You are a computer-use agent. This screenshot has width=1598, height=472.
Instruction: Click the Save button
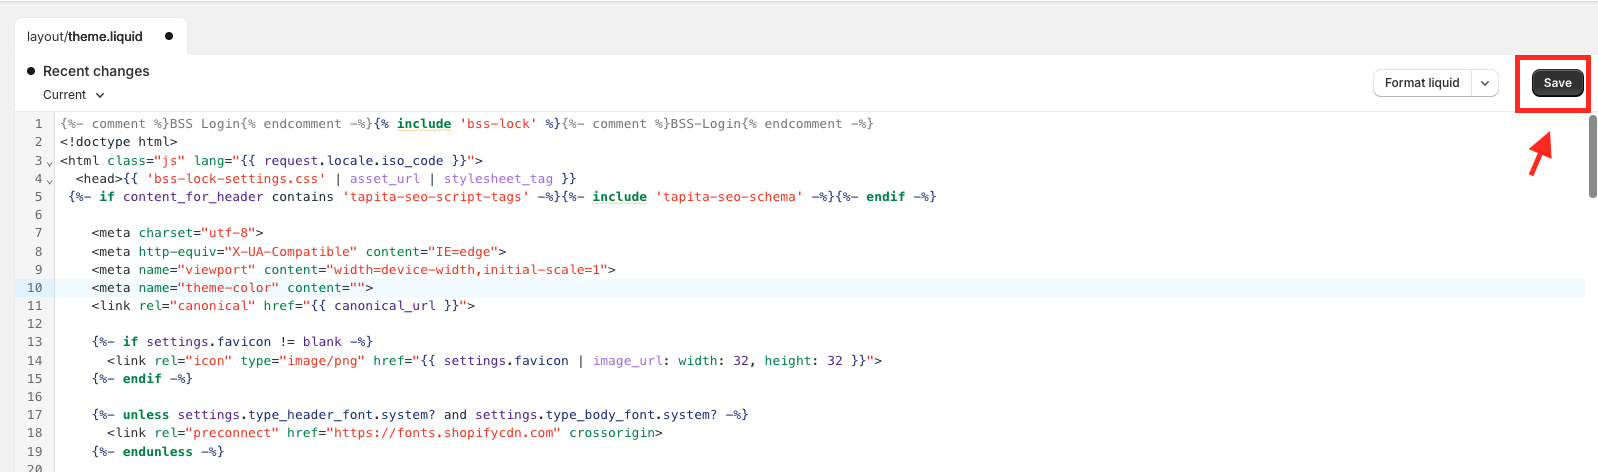(1557, 83)
